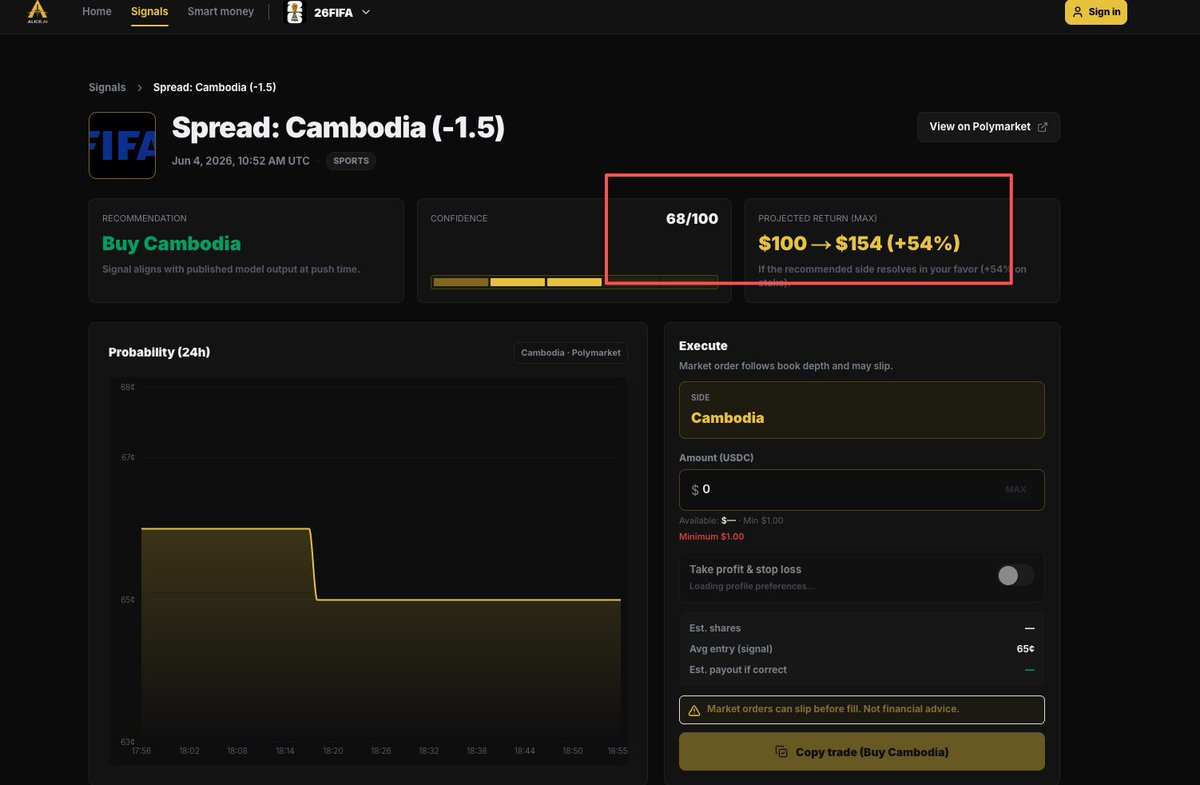Click the 26FIFA trophy icon
This screenshot has height=785, width=1200.
pyautogui.click(x=295, y=12)
